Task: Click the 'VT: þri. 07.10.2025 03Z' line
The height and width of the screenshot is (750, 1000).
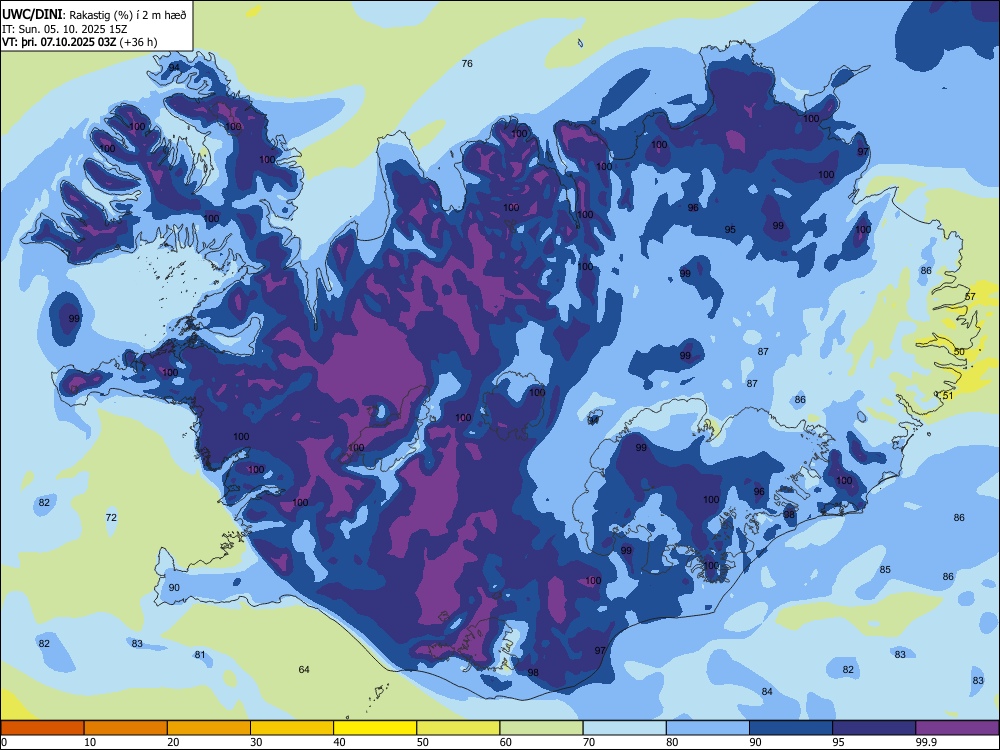Action: [x=60, y=42]
